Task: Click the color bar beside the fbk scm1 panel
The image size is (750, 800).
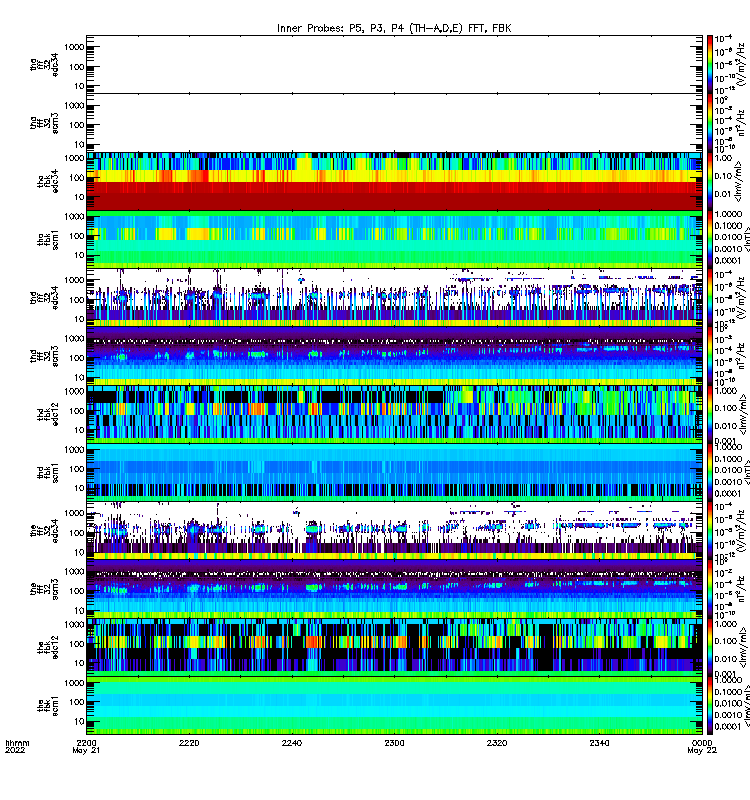Action: coord(710,705)
